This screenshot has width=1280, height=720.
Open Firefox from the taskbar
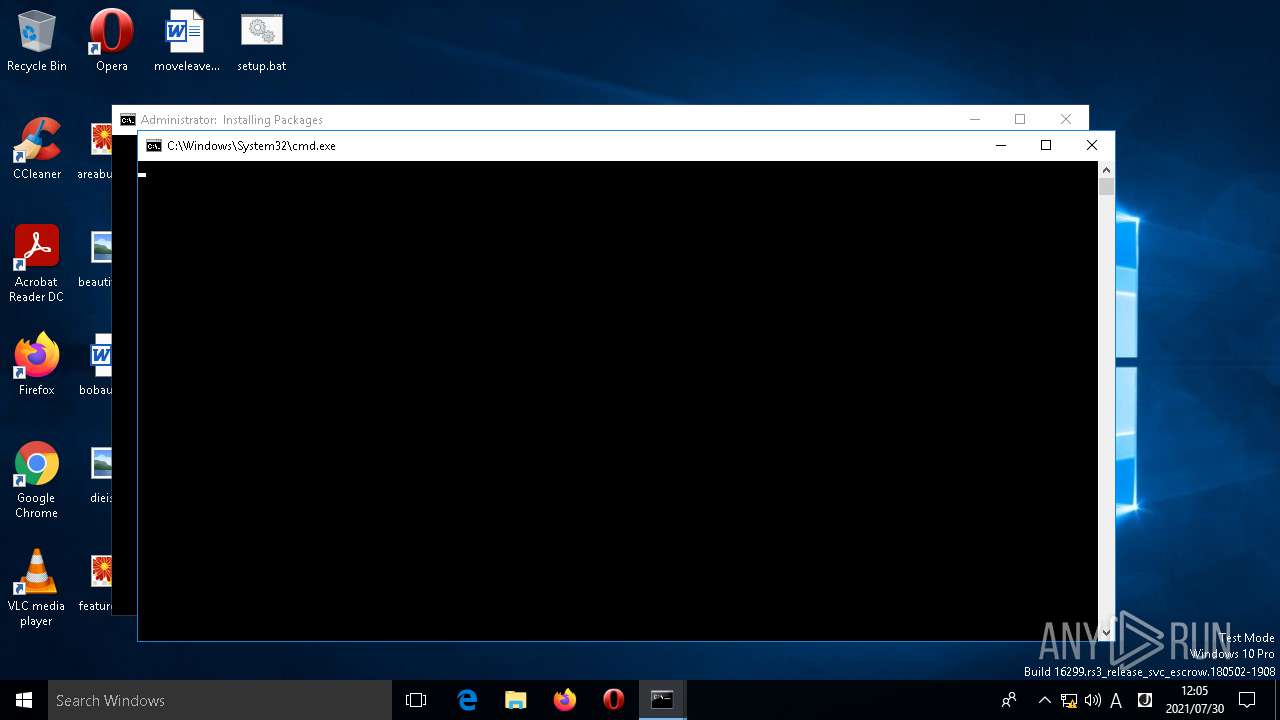(565, 700)
